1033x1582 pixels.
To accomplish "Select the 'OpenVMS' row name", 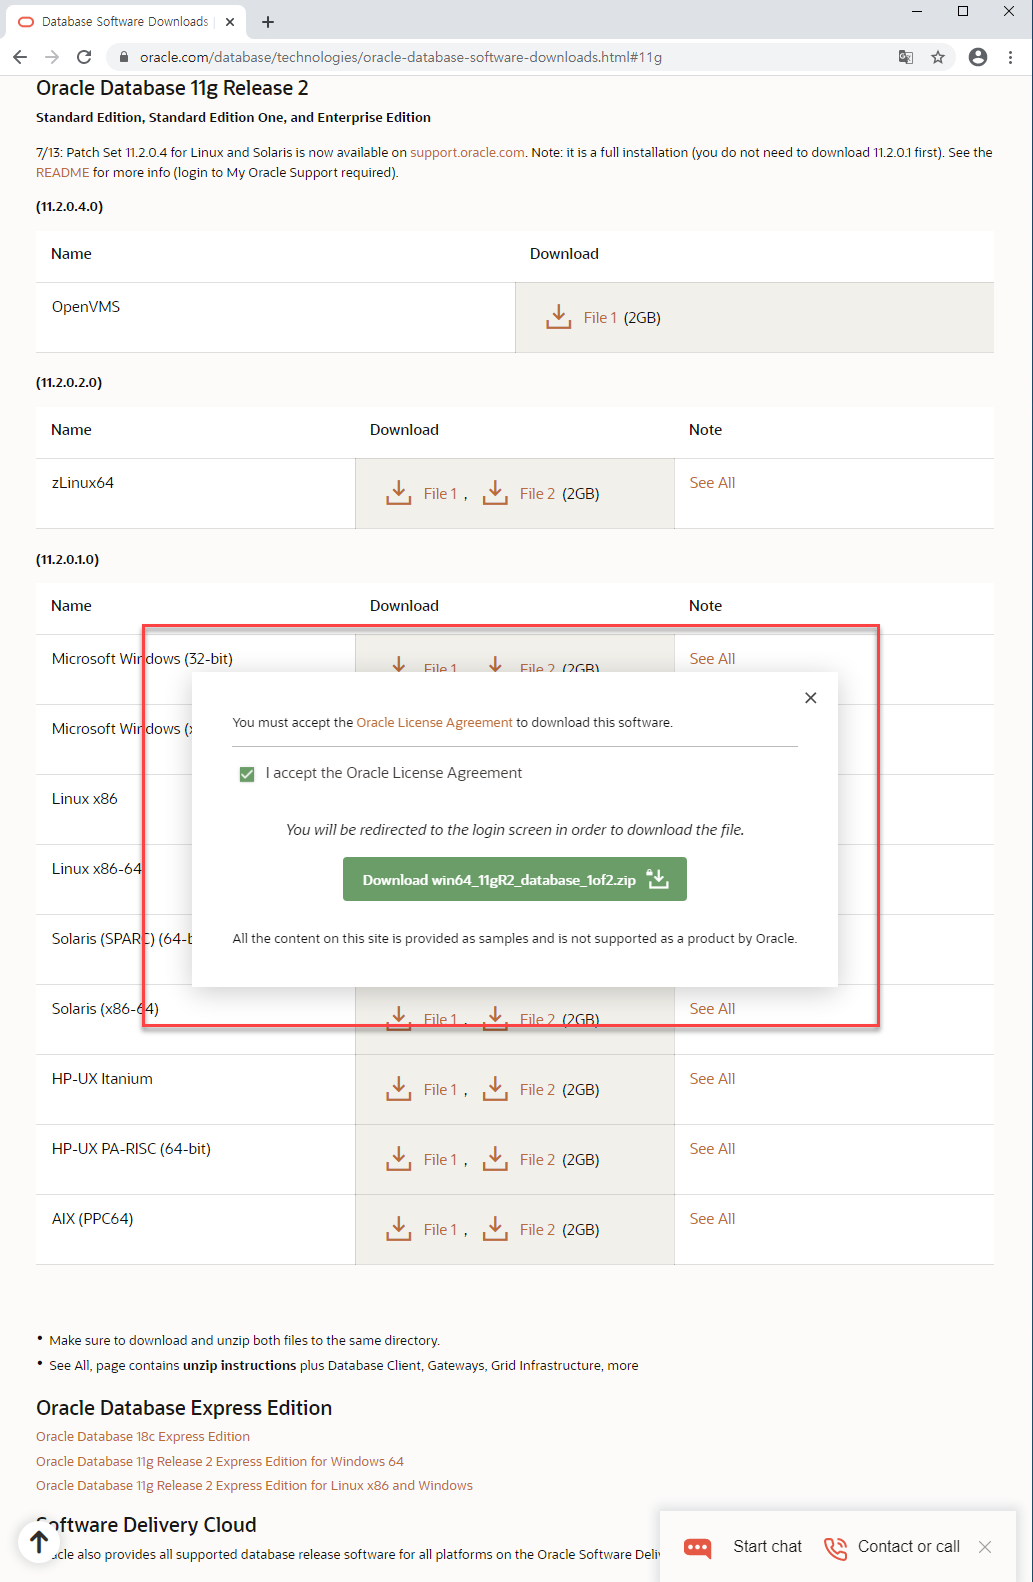I will 86,307.
